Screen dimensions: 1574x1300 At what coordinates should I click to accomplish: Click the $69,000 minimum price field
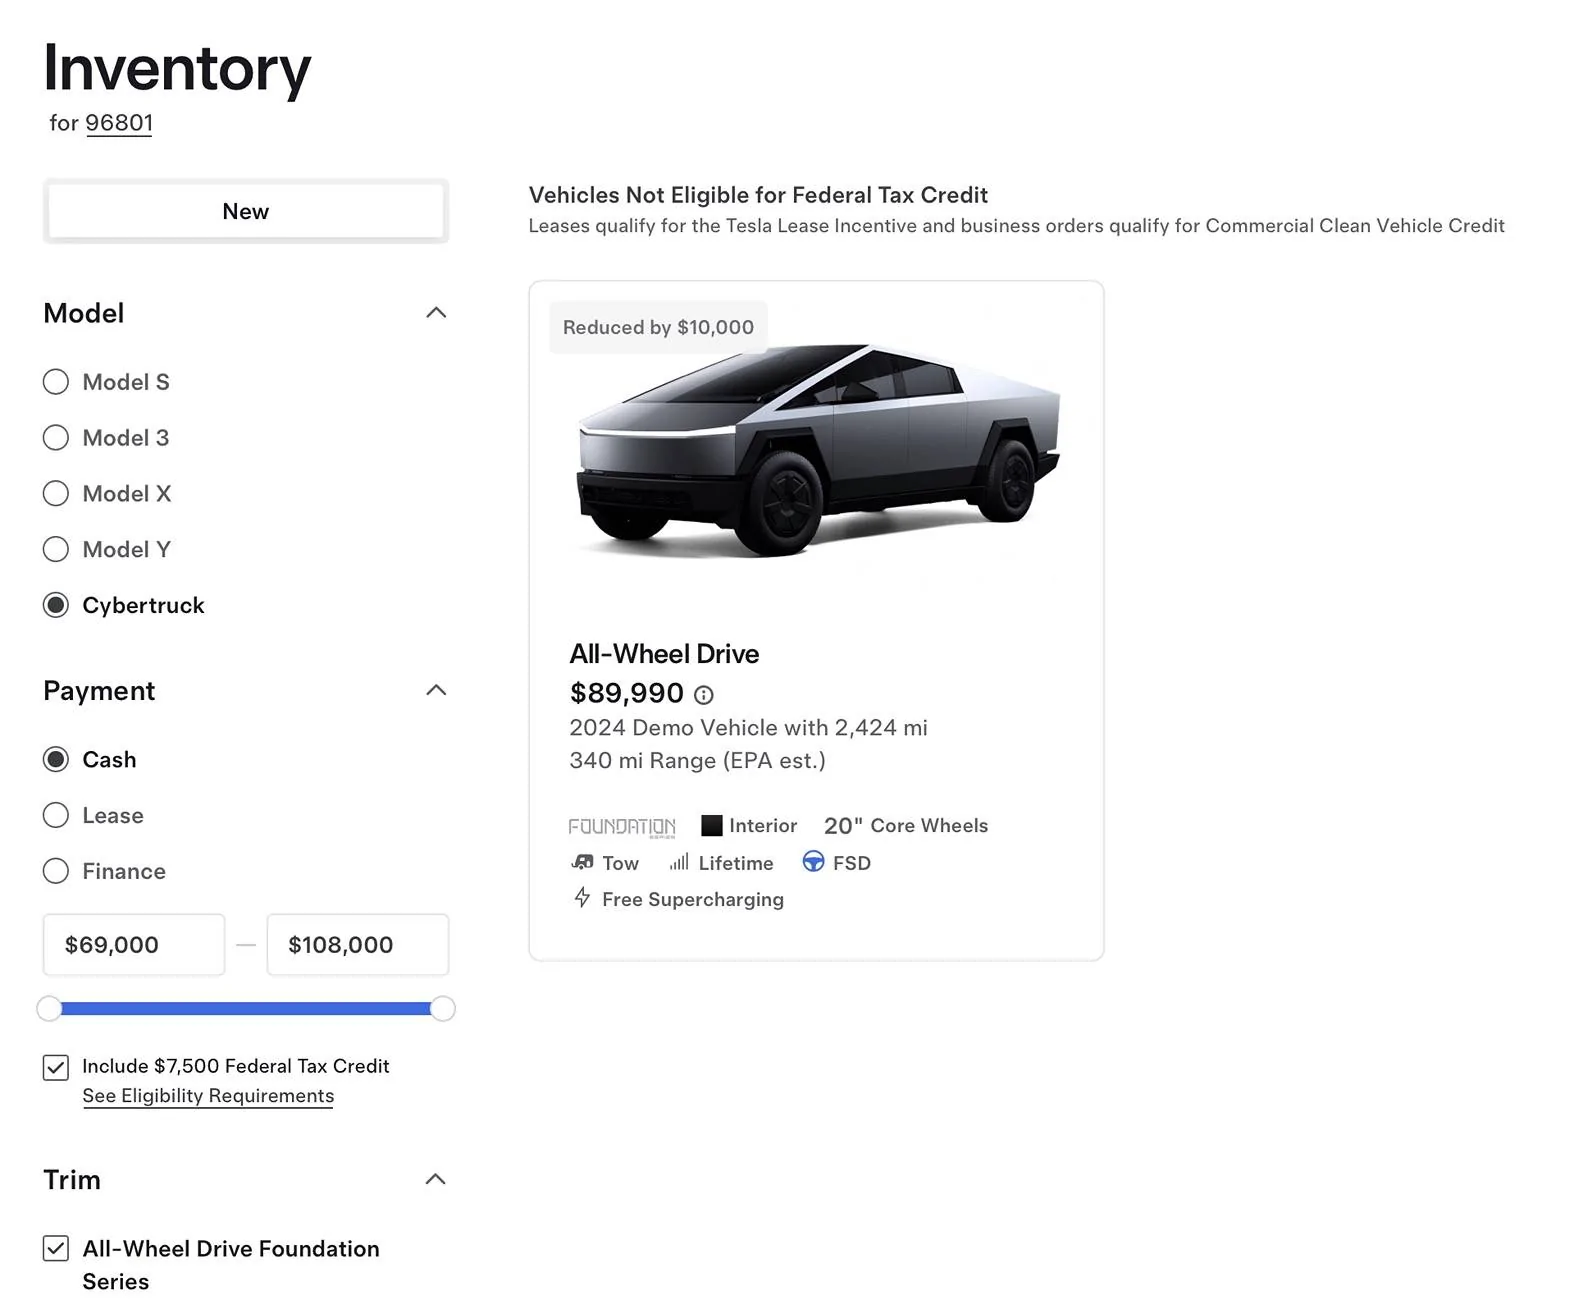point(134,945)
